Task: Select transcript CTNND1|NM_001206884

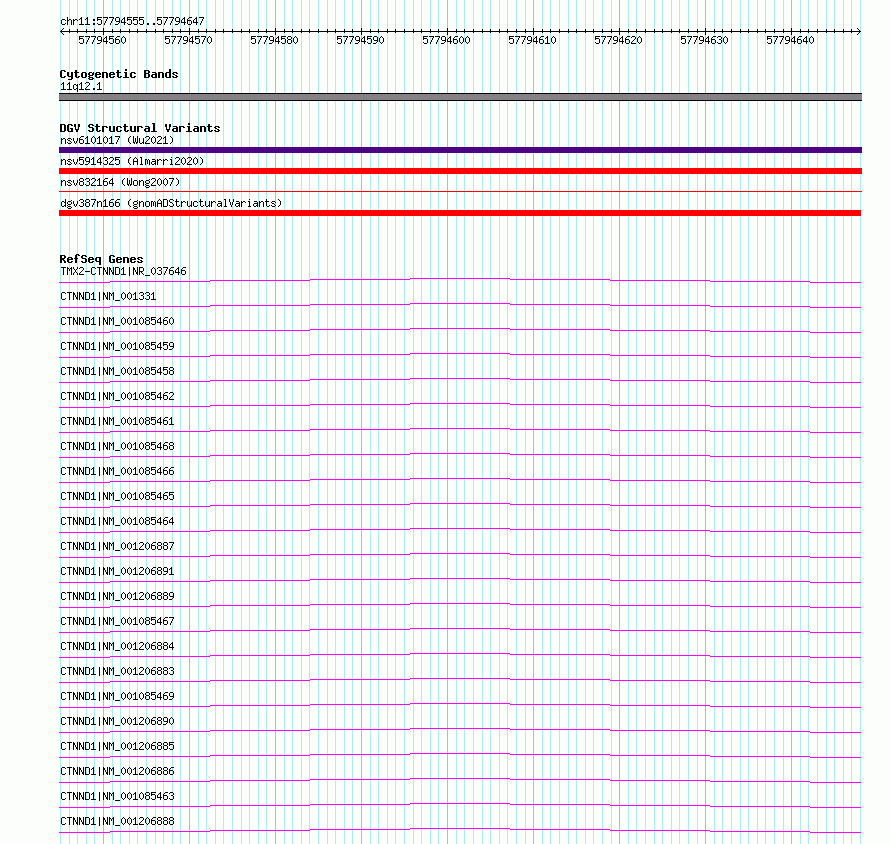Action: 117,646
